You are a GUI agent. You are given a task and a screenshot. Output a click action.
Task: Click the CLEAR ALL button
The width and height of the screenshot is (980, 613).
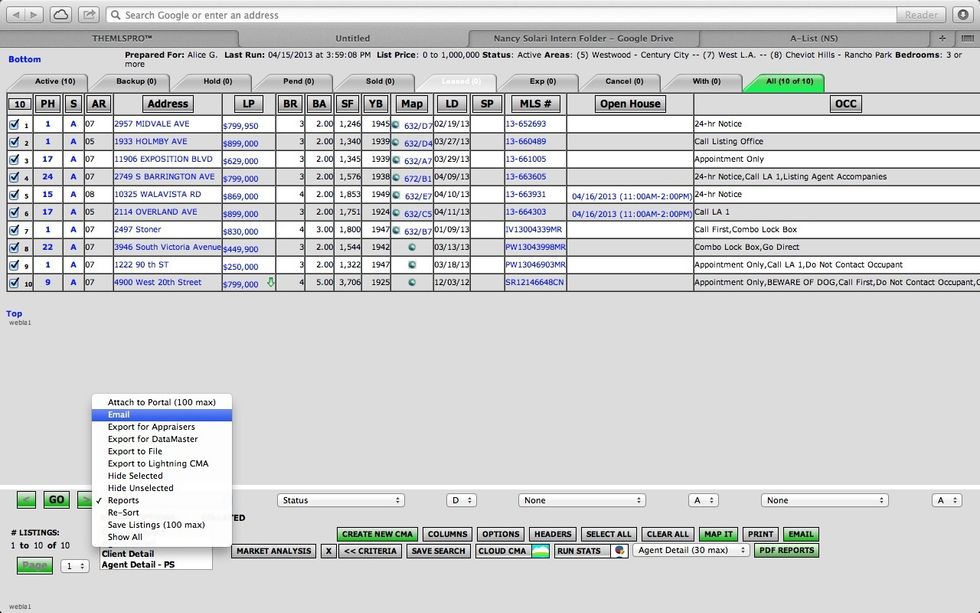point(668,534)
